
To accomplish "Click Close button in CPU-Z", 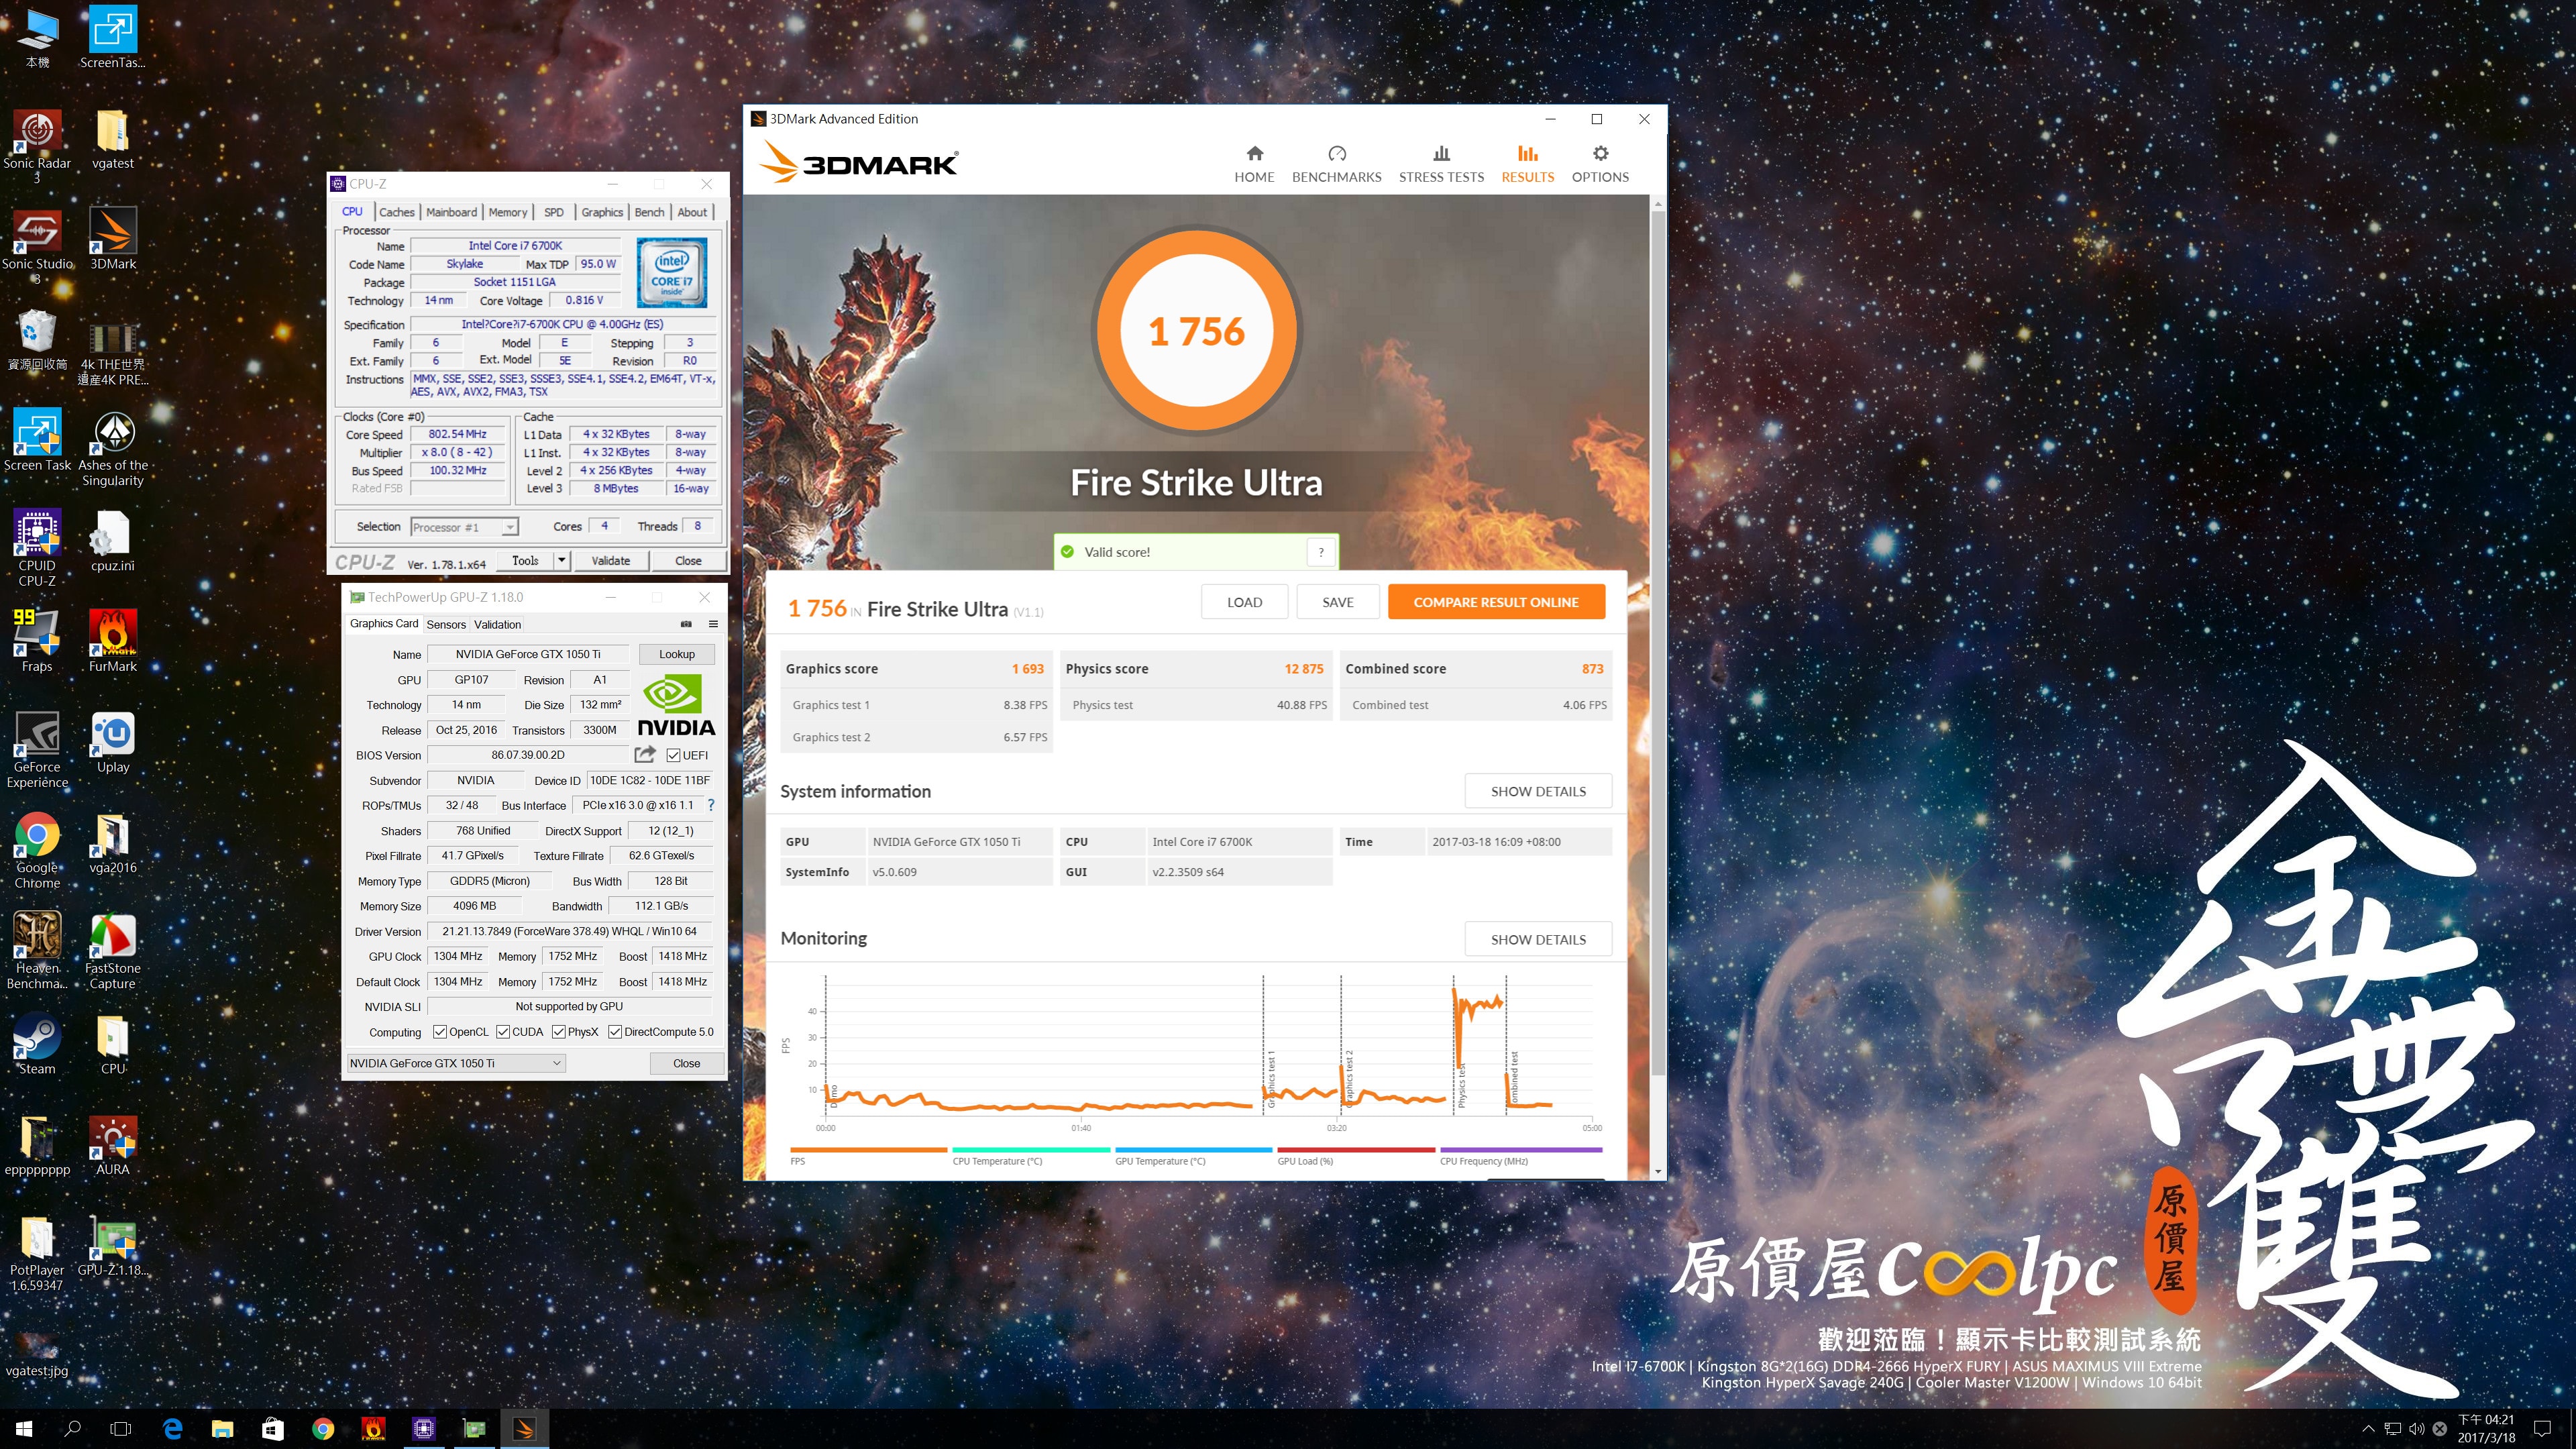I will point(688,561).
